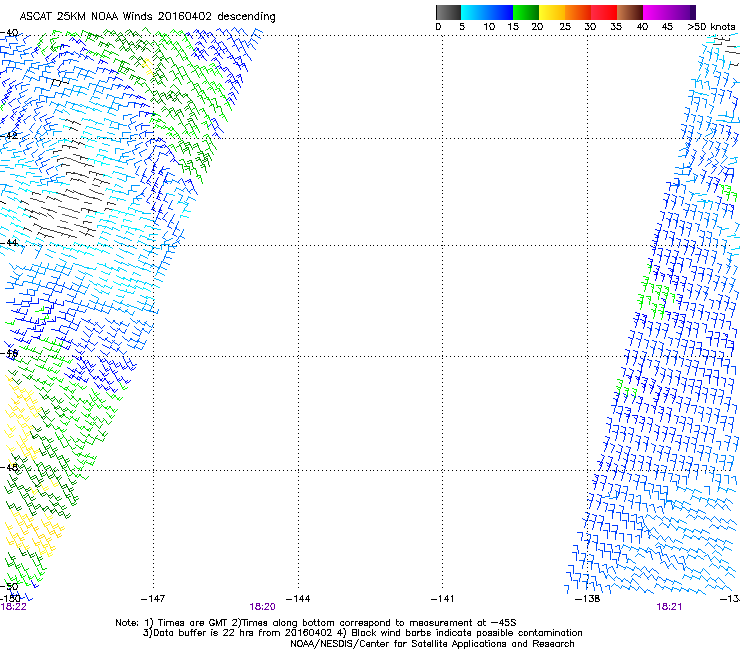Click the '-50' latitude label
Screen dimensions: 740x650
click(9, 587)
